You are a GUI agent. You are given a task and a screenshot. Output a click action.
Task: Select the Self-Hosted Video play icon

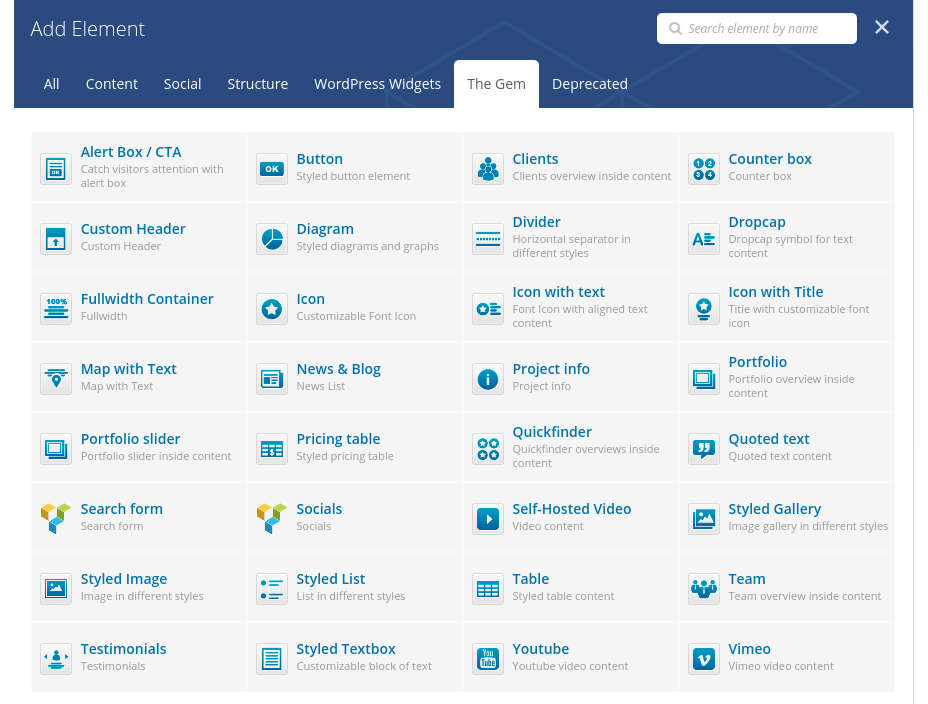click(x=488, y=519)
